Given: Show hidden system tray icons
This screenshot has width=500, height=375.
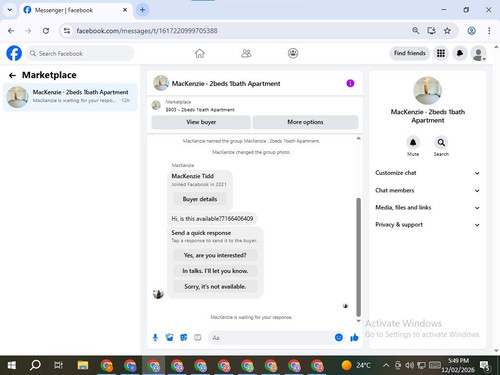Looking at the screenshot, I should click(x=386, y=365).
